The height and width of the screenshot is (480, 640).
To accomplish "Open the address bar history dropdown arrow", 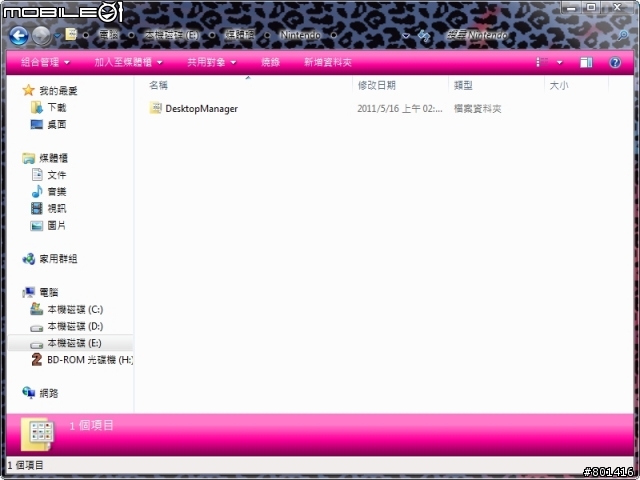I will [x=406, y=36].
